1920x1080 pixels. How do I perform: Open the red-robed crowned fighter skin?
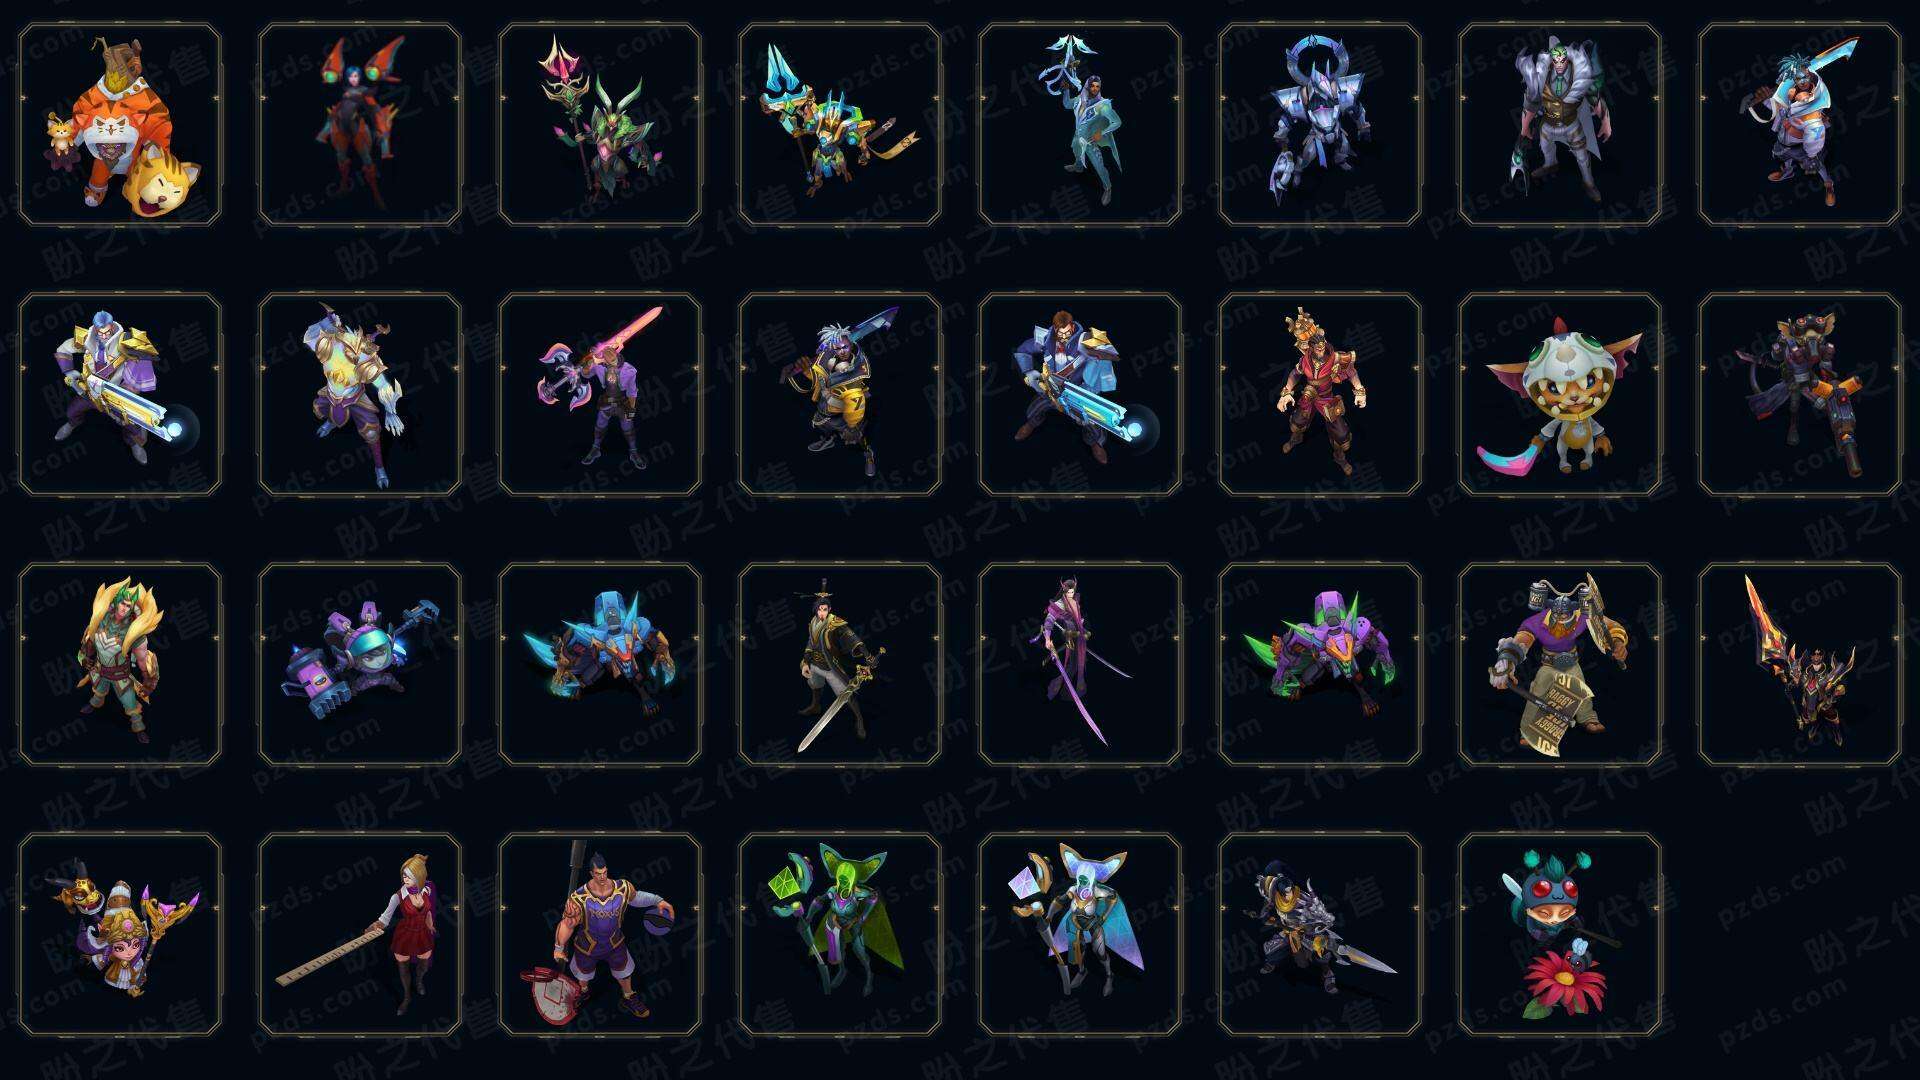tap(1320, 395)
